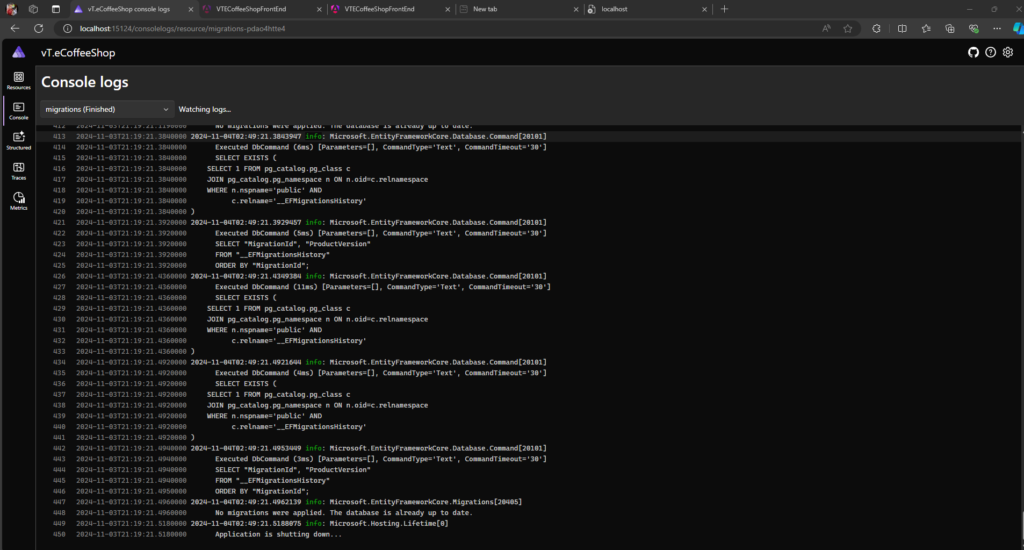Open the dashboard settings gear
Viewport: 1024px width, 550px height.
(1008, 52)
